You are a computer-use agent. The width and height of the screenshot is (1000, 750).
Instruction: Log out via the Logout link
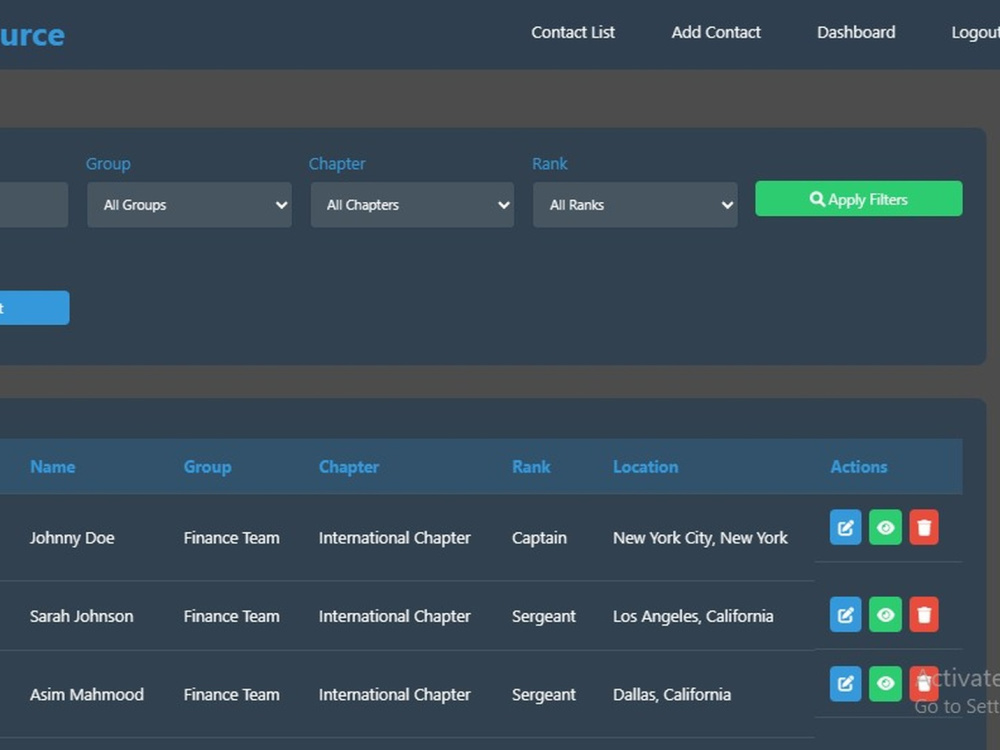[x=975, y=33]
